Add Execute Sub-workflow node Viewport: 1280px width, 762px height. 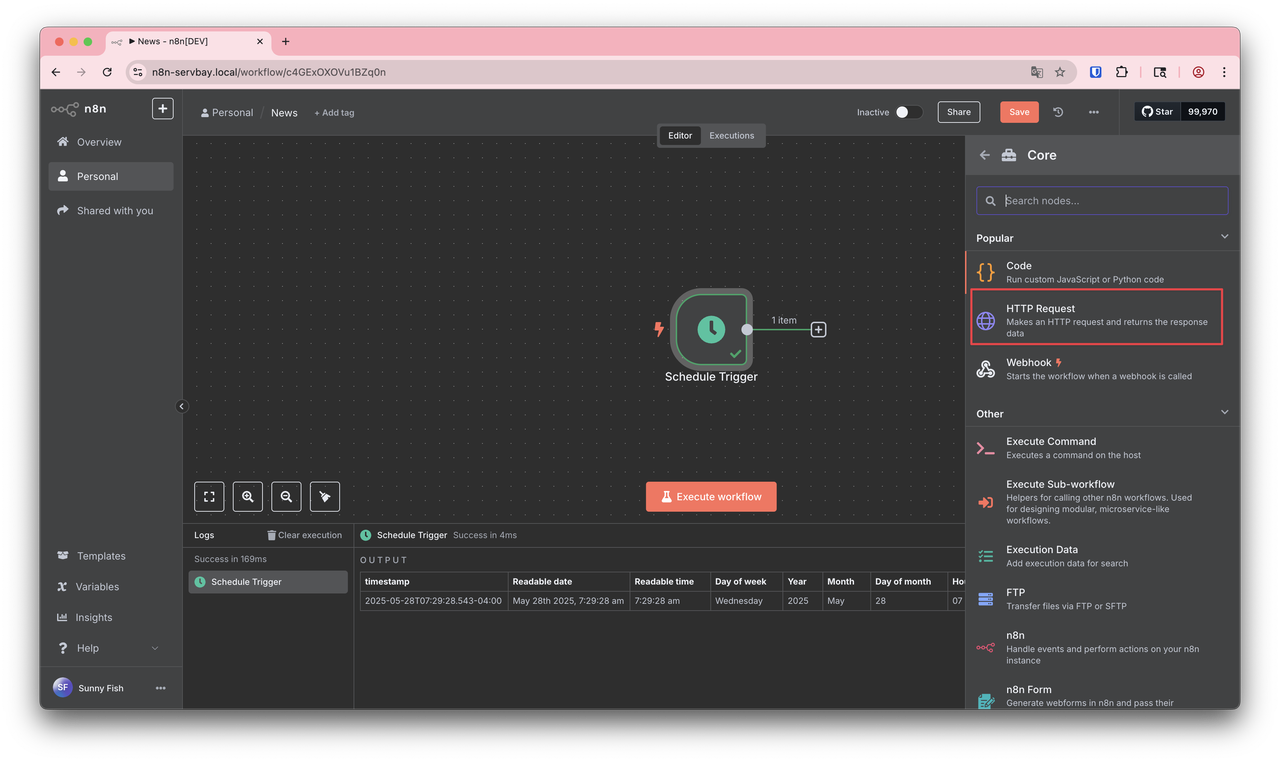click(x=1102, y=502)
